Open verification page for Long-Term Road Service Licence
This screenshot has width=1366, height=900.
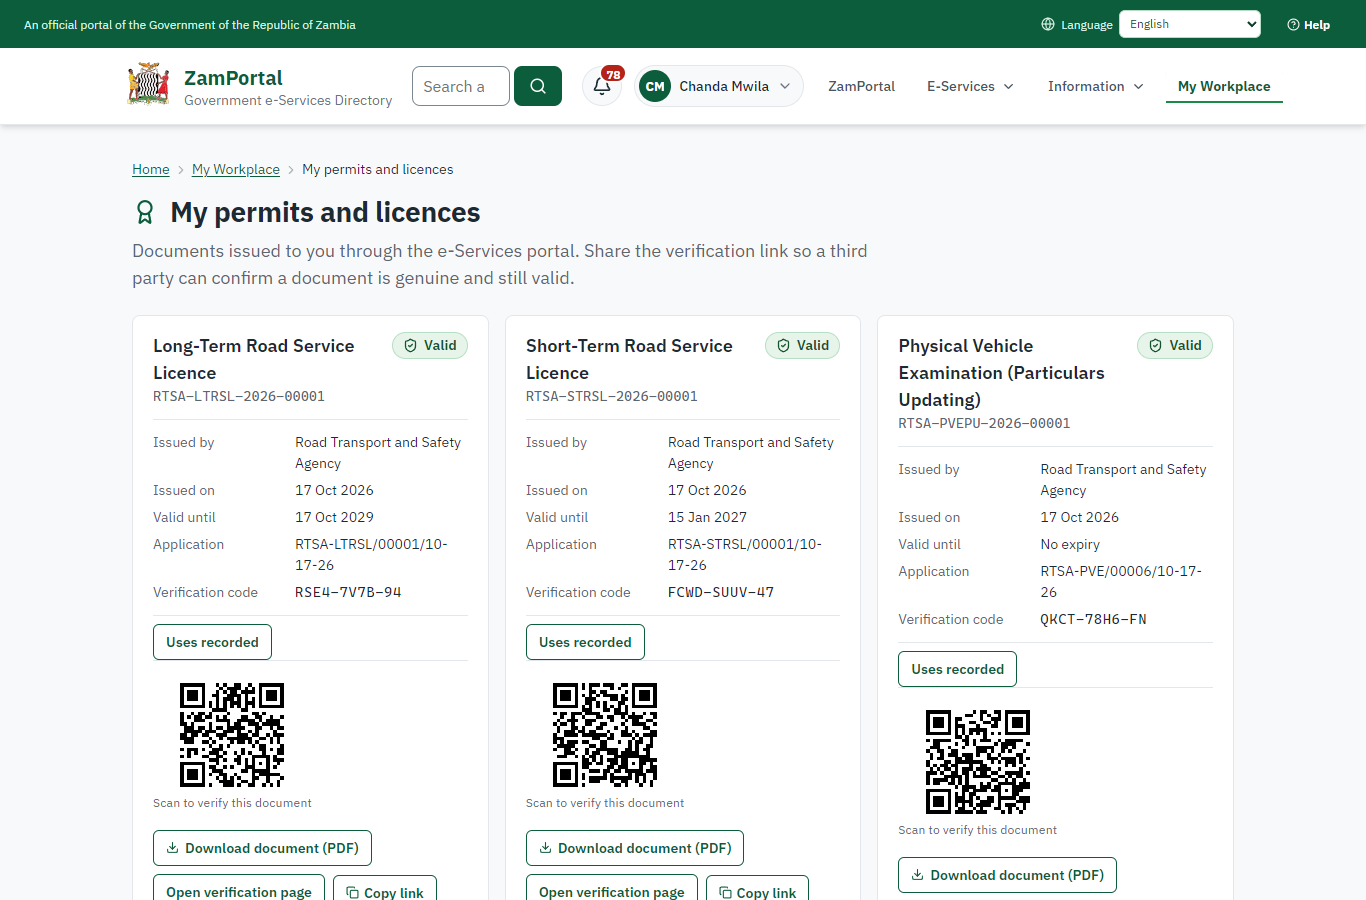[239, 888]
